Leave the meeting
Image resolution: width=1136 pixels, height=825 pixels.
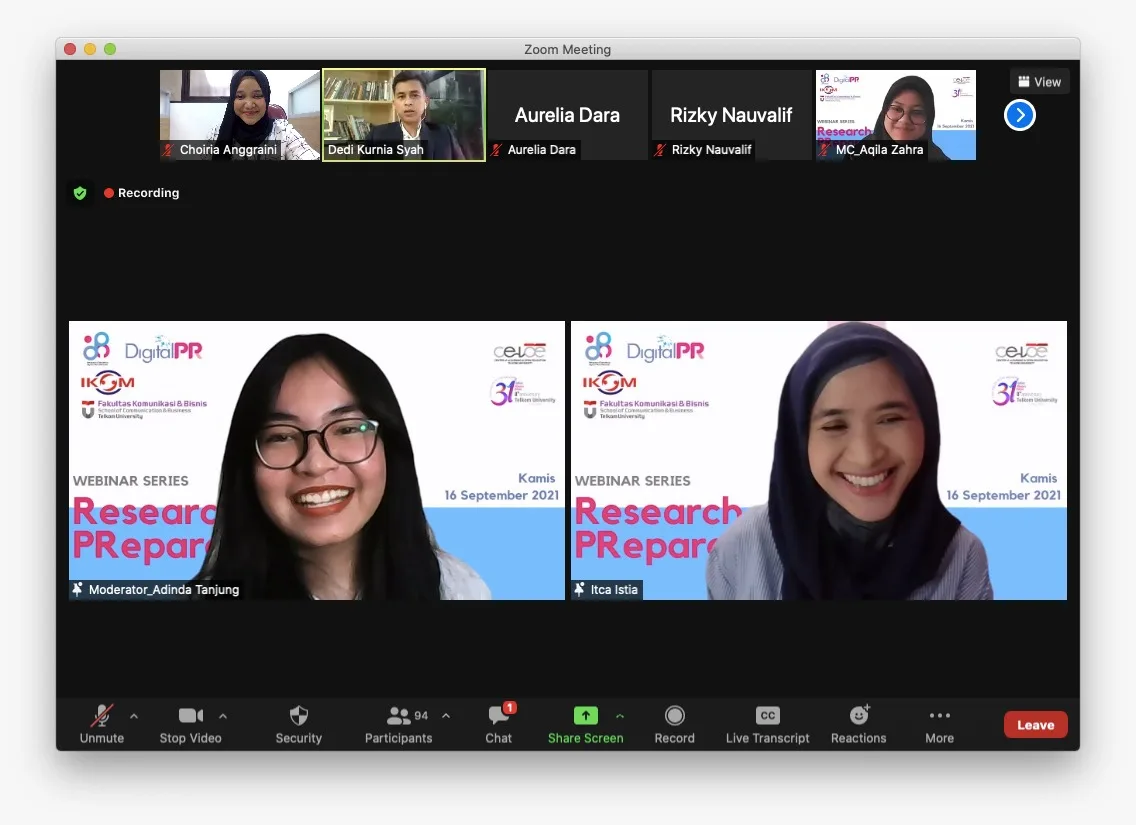(x=1035, y=725)
